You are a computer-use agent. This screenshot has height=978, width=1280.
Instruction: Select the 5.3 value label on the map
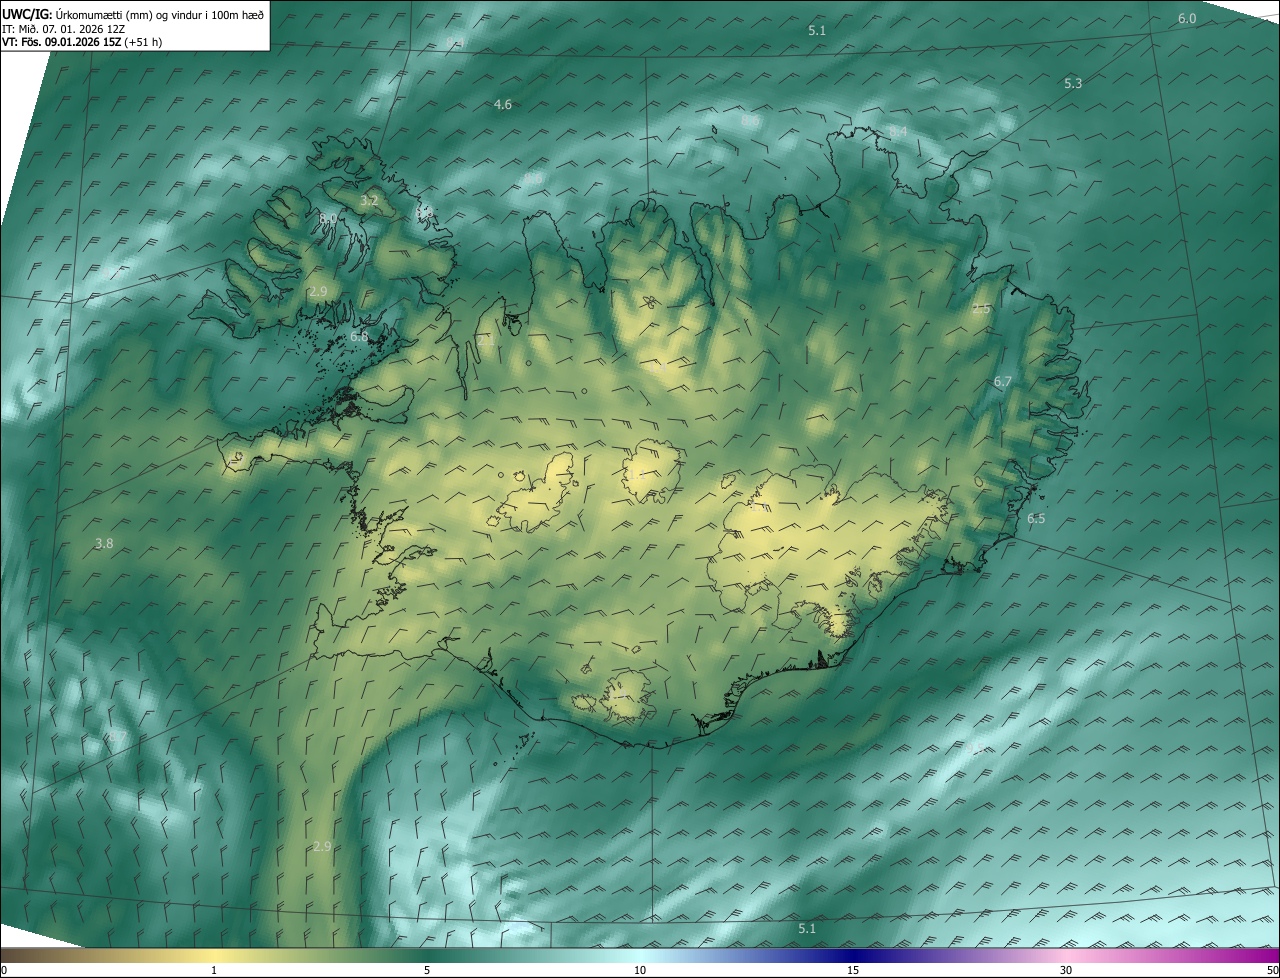click(x=1073, y=84)
